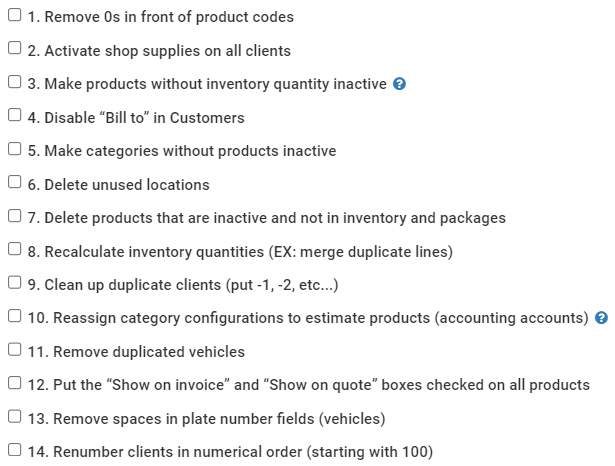The height and width of the screenshot is (466, 615).
Task: Check Disable "Bill to" in Customers
Action: tap(15, 116)
